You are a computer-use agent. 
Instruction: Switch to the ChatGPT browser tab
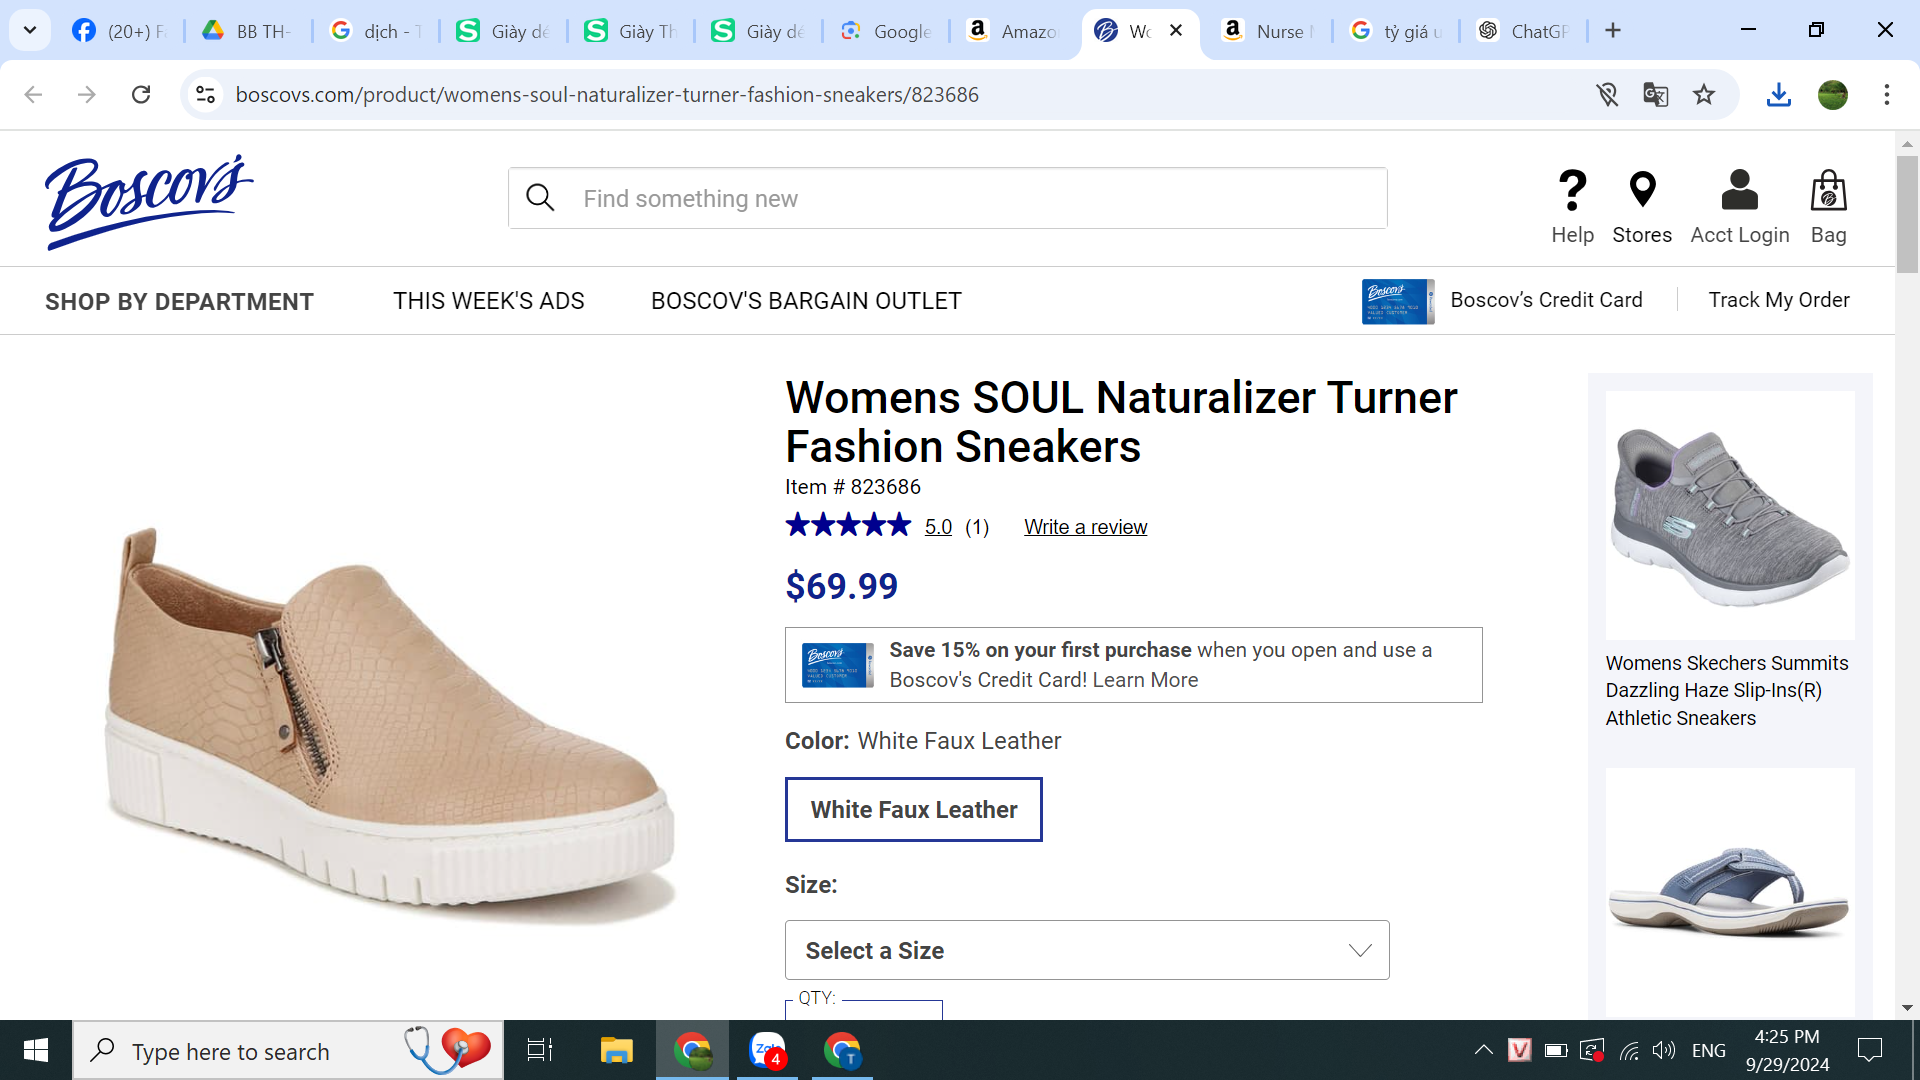1525,31
